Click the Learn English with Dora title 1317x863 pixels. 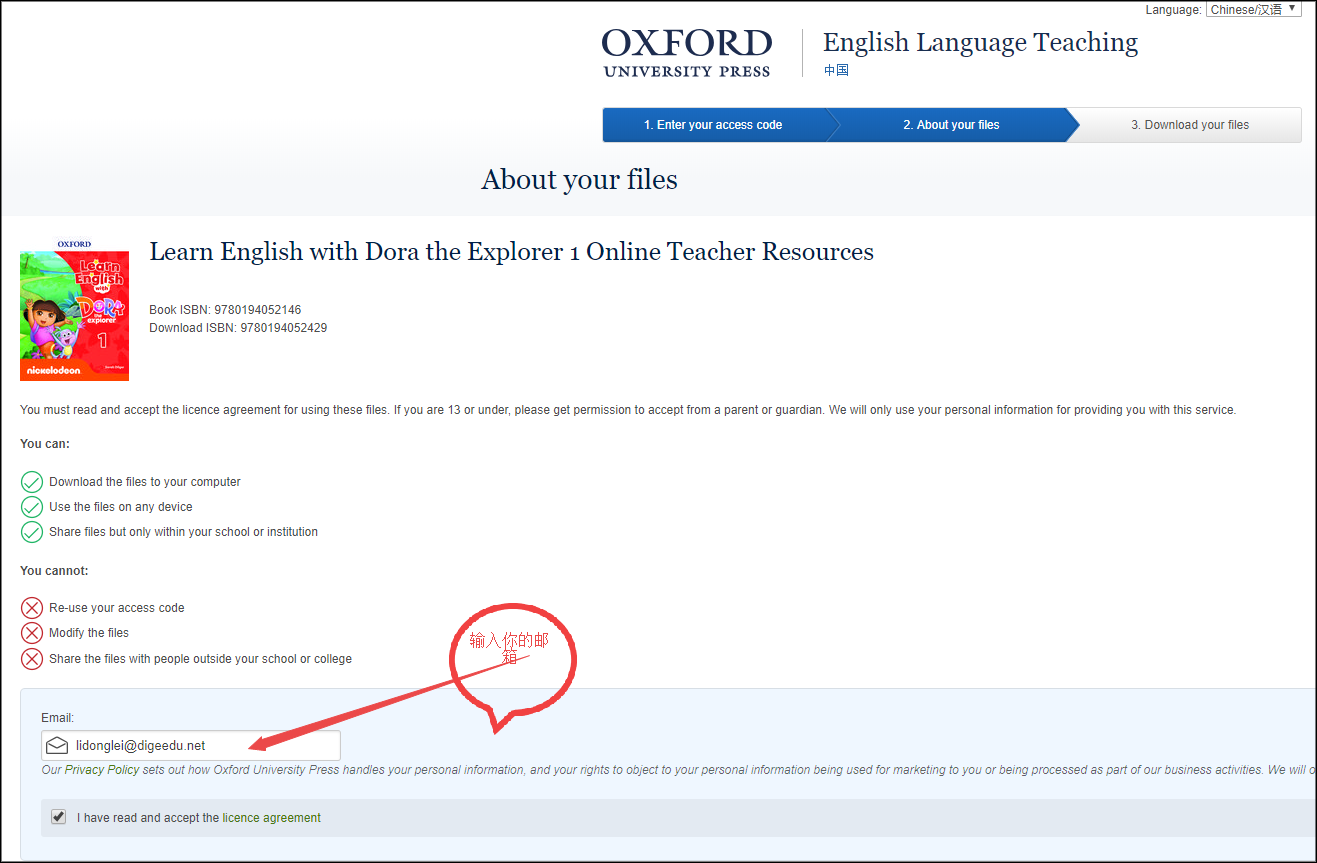[511, 252]
